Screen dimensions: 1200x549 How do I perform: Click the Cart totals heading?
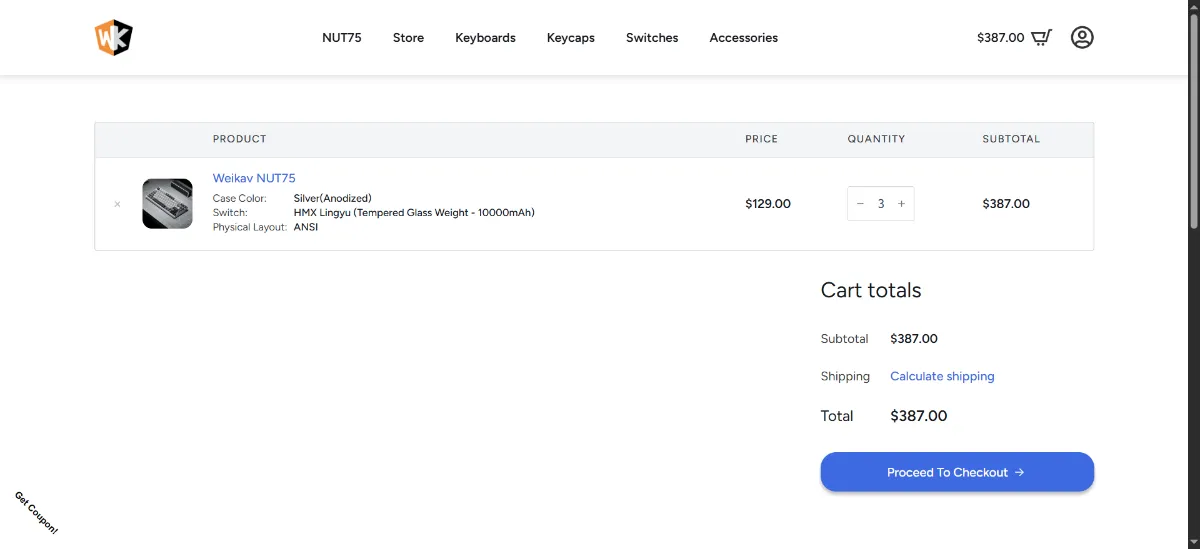click(x=871, y=290)
